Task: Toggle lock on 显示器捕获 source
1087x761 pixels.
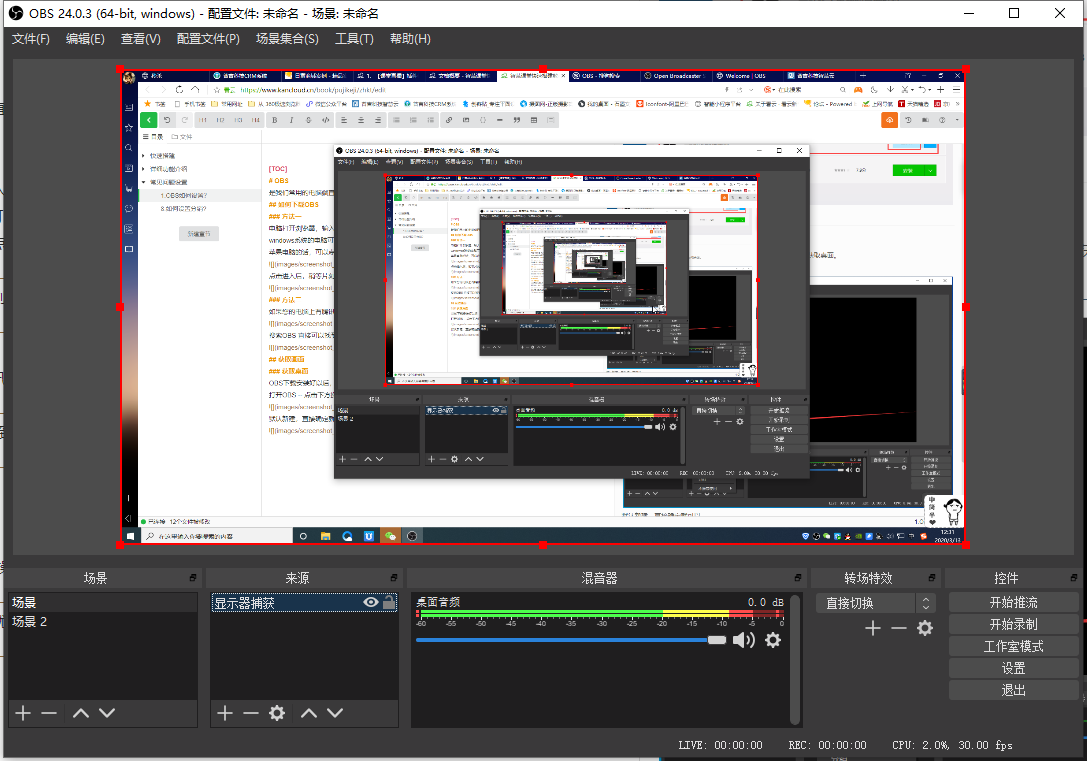Action: point(390,602)
